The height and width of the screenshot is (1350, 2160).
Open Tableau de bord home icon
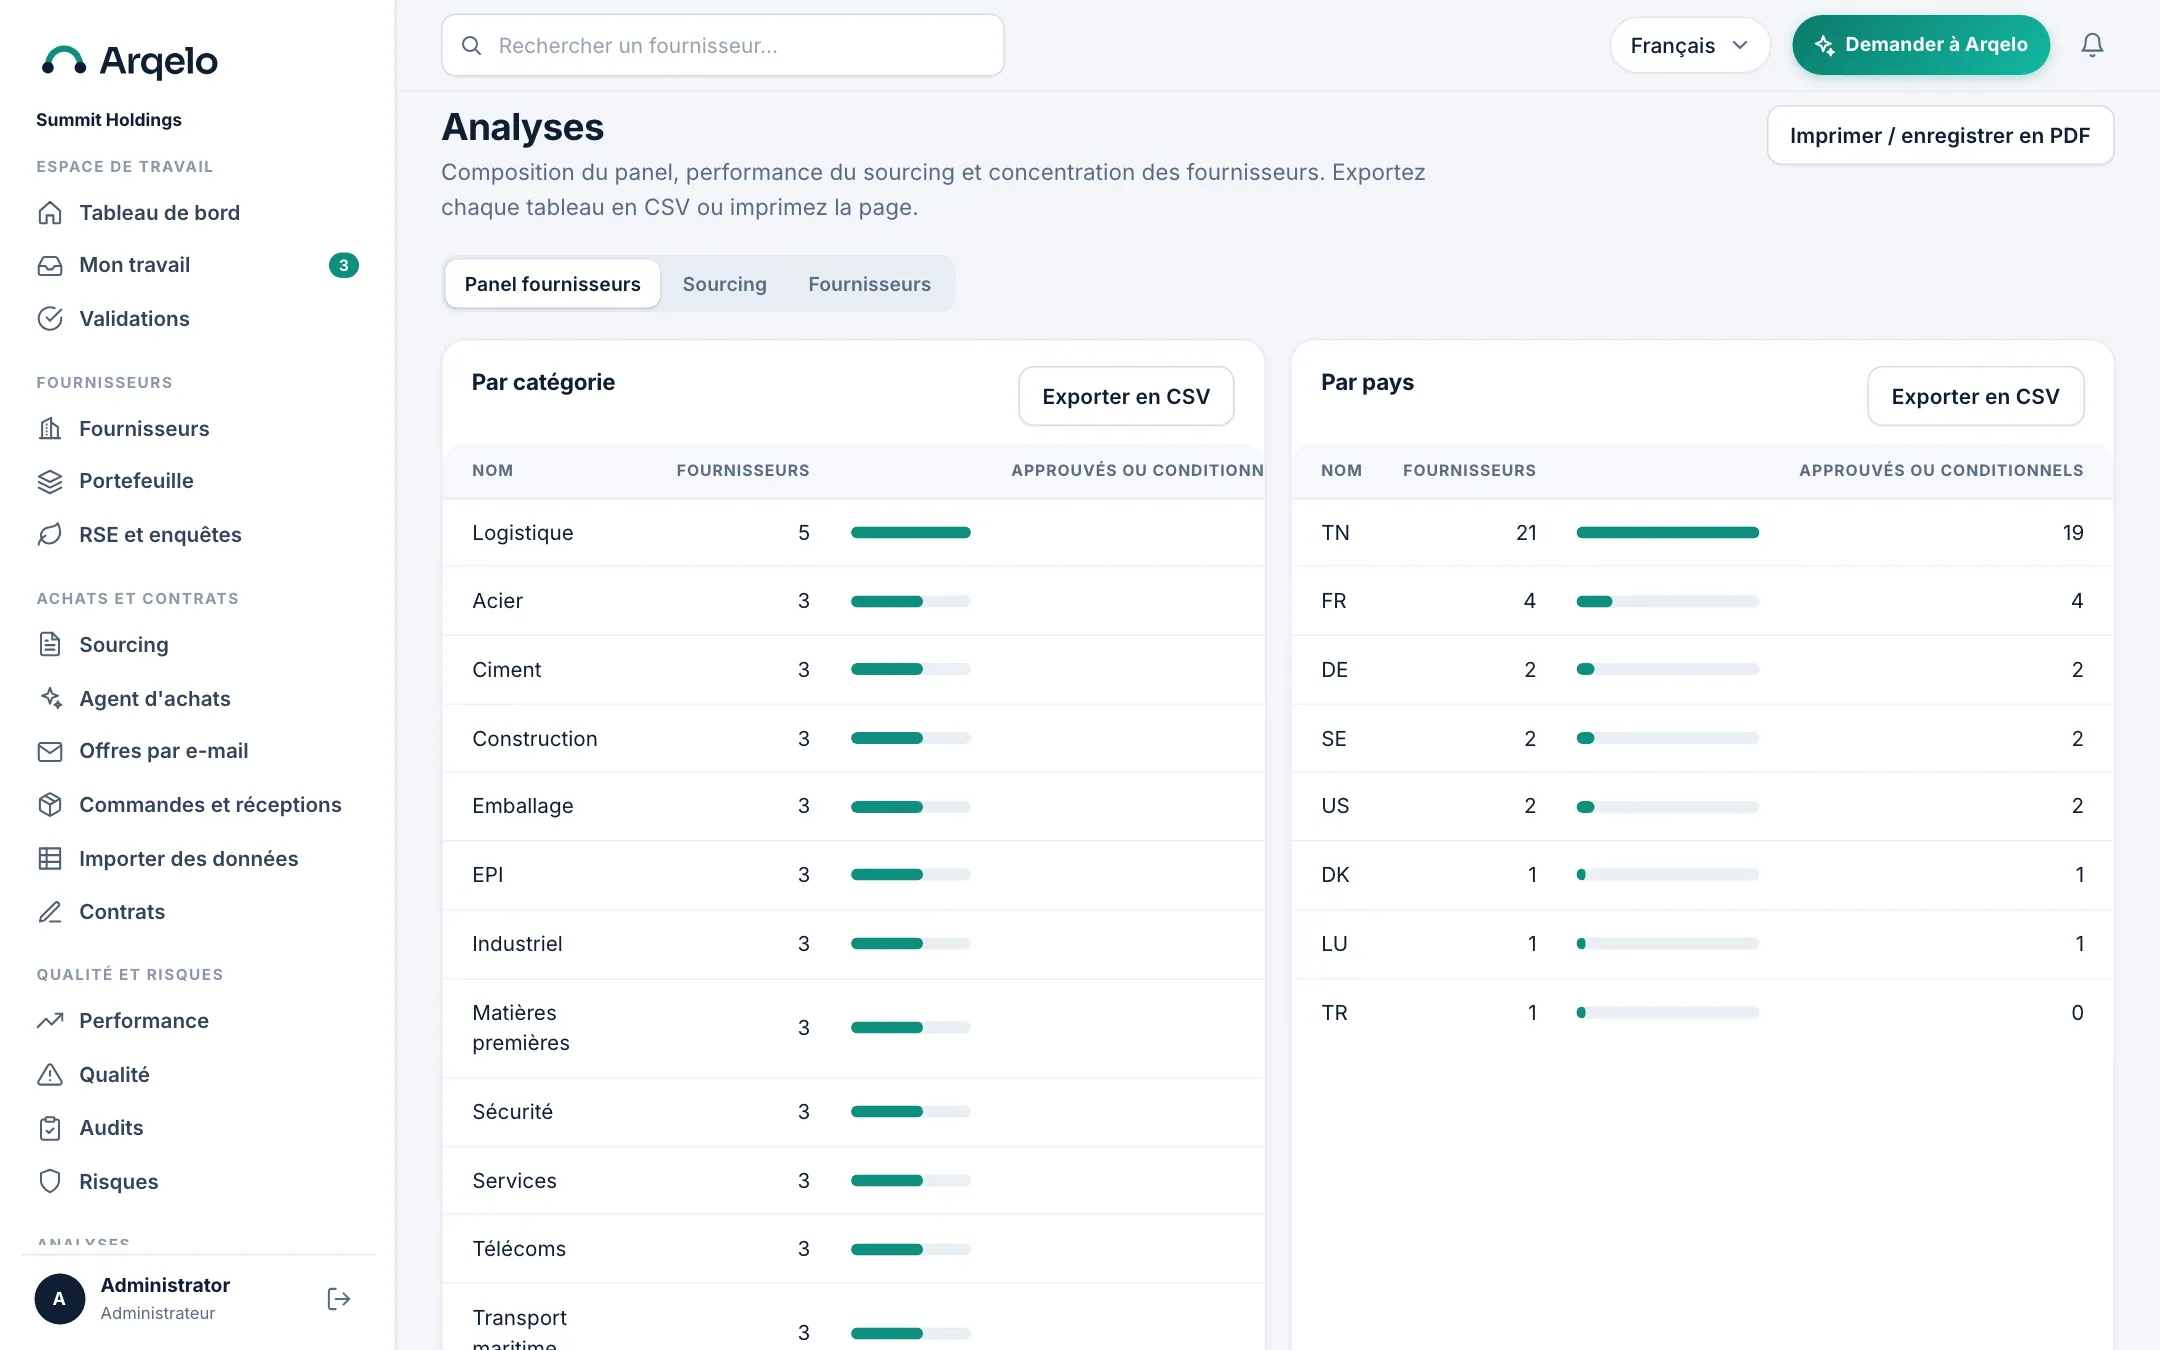[x=50, y=213]
